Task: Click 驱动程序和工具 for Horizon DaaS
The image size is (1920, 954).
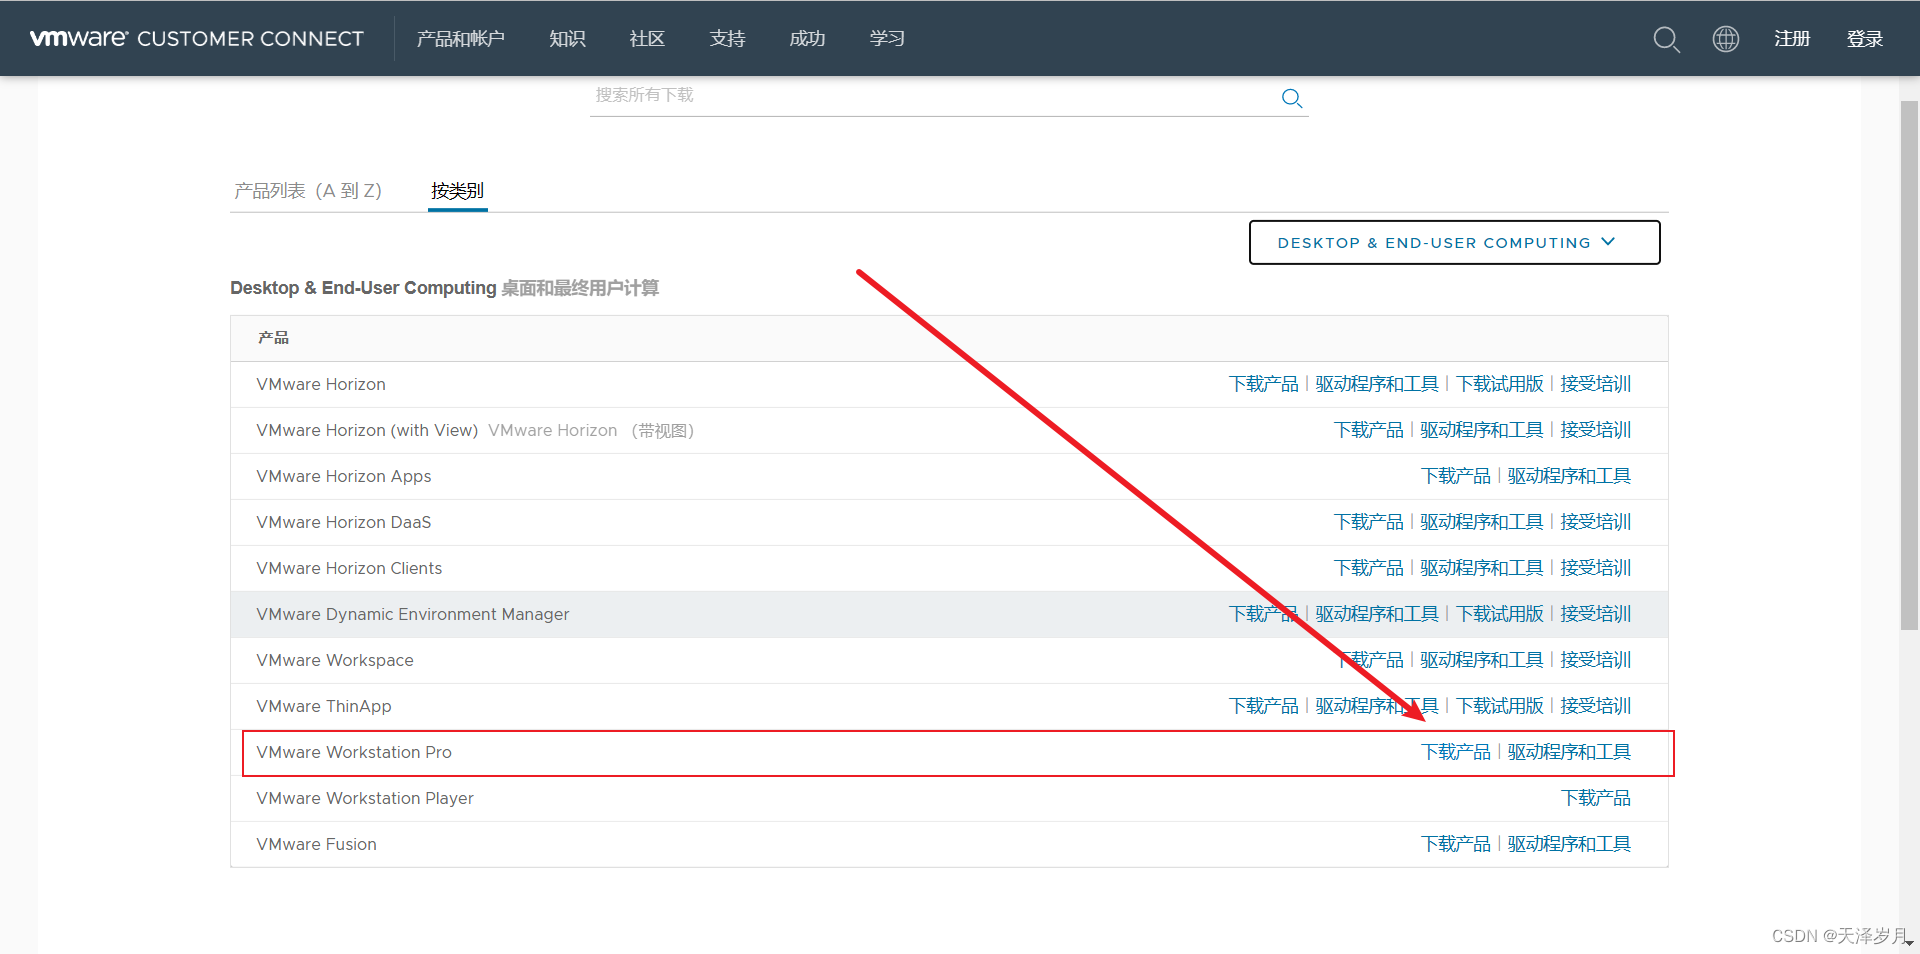Action: 1482,522
